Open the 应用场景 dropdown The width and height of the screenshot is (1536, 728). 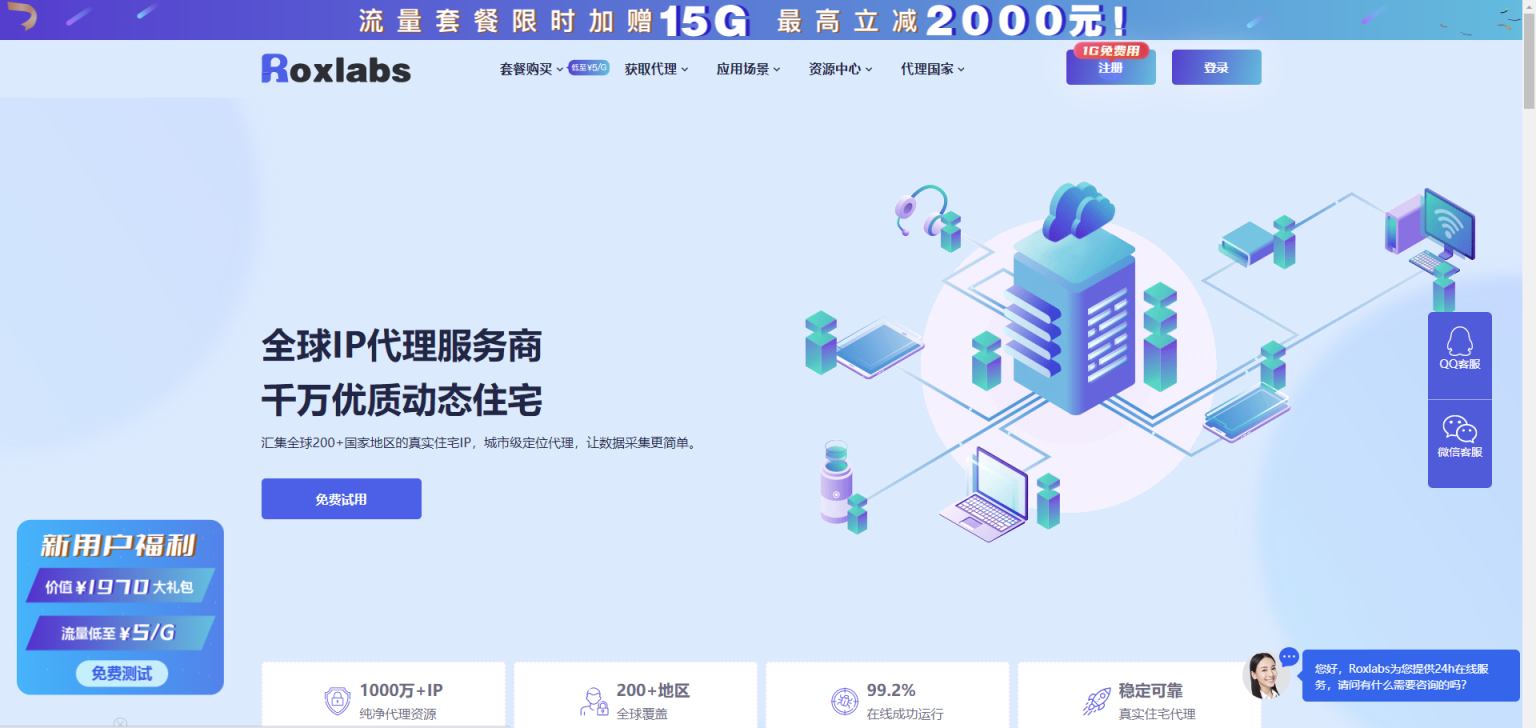coord(742,69)
